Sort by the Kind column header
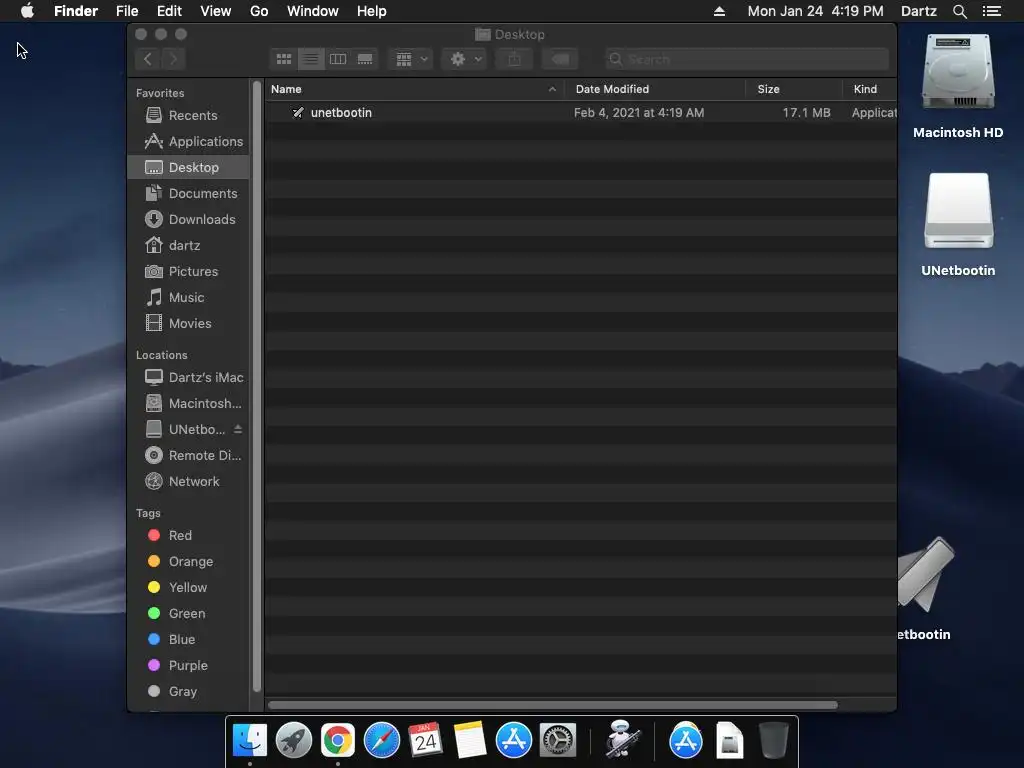Viewport: 1024px width, 768px height. (x=870, y=89)
